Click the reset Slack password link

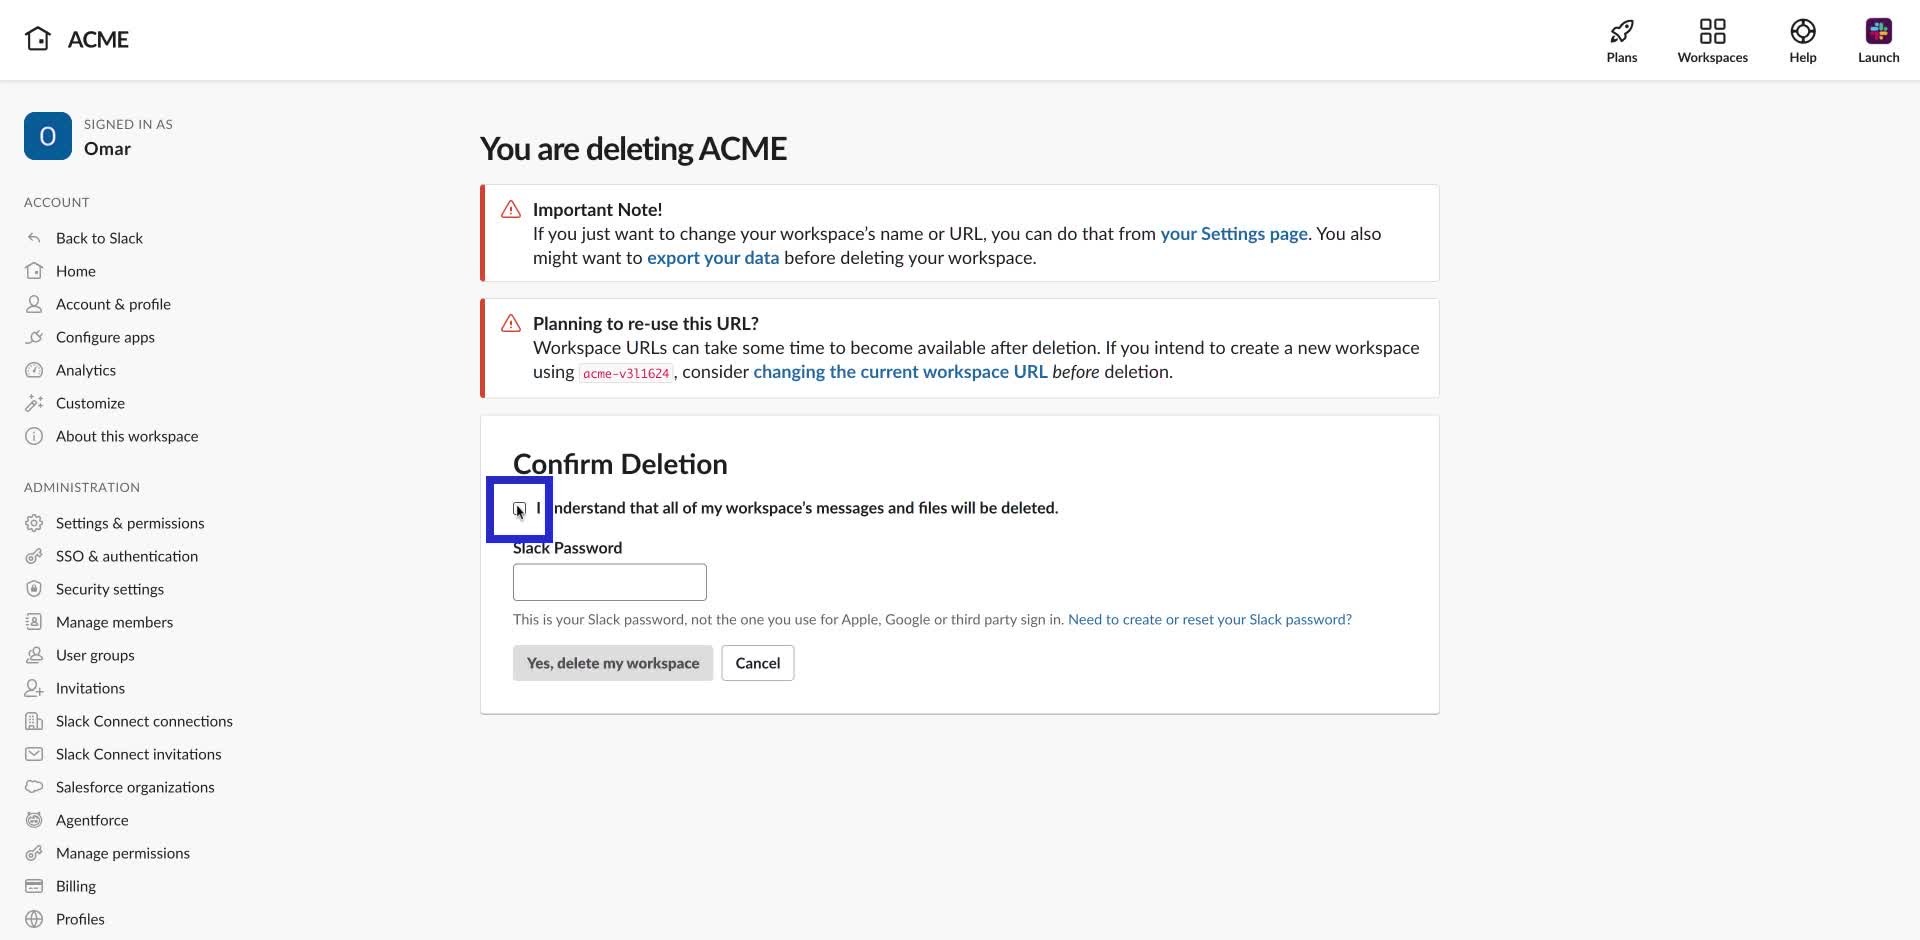coord(1209,619)
